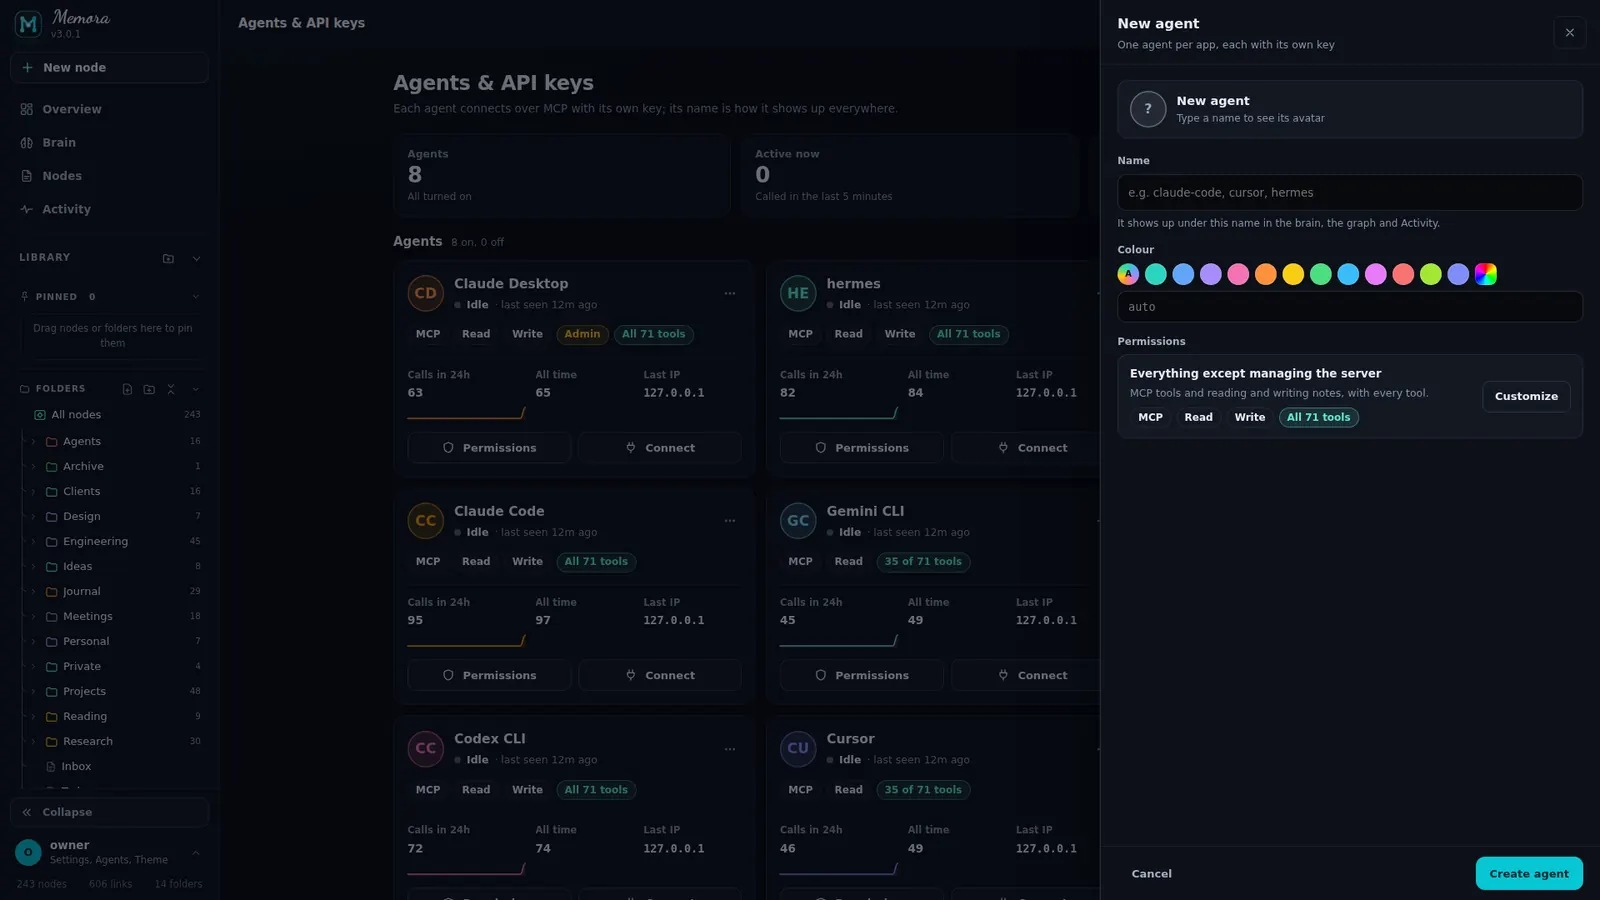Open the rainbow custom colour picker
1600x900 pixels.
(1486, 274)
